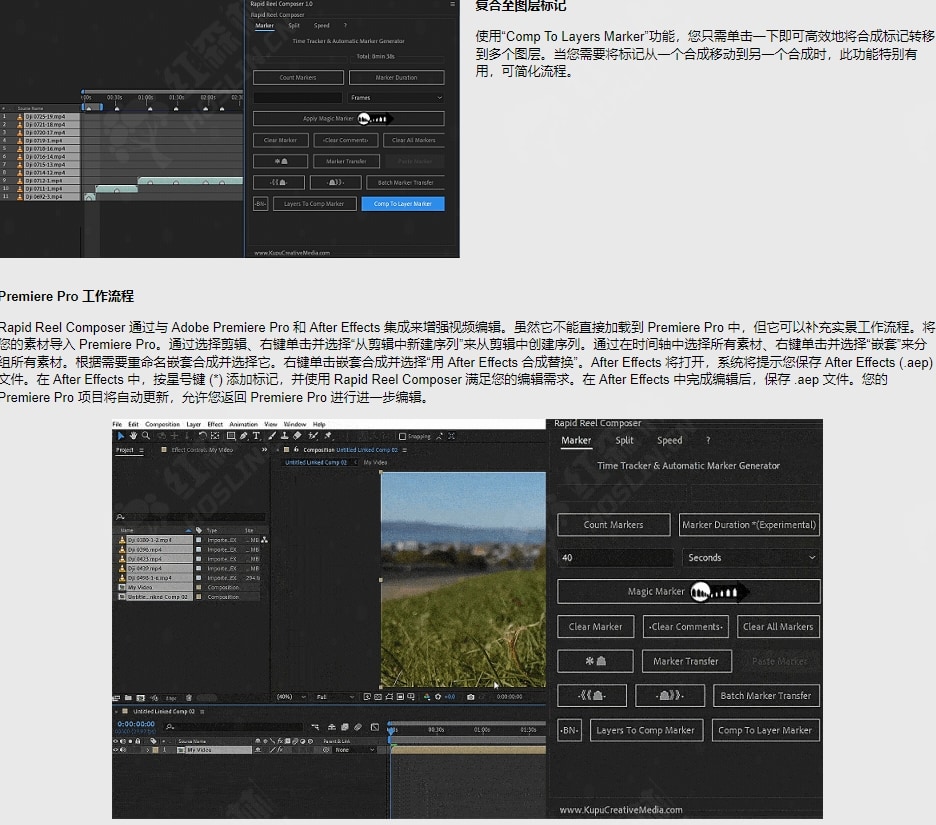Click the new composition icon in Project footer
The width and height of the screenshot is (936, 825).
pos(141,697)
